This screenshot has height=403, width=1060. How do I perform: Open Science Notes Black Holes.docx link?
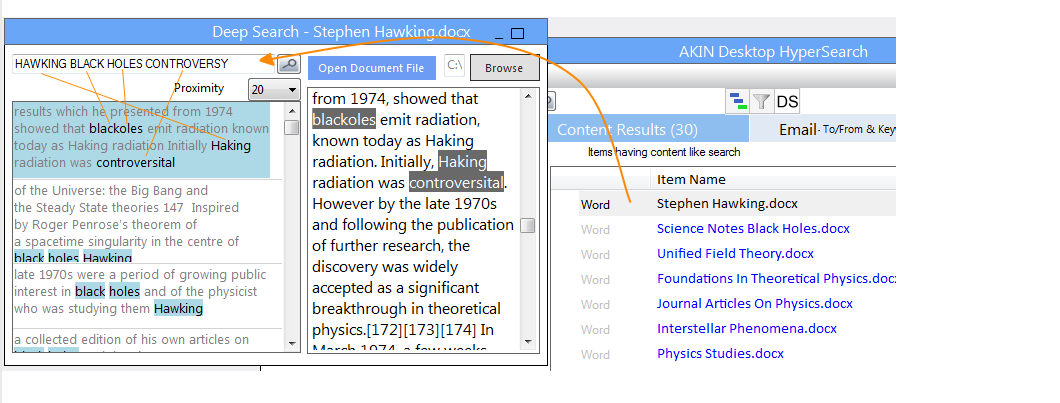click(x=753, y=229)
